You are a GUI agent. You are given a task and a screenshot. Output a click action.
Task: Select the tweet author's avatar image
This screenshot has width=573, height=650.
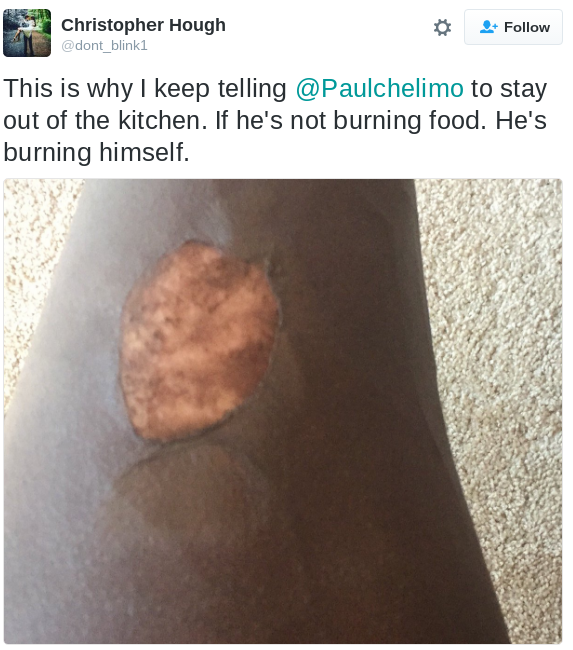(27, 33)
